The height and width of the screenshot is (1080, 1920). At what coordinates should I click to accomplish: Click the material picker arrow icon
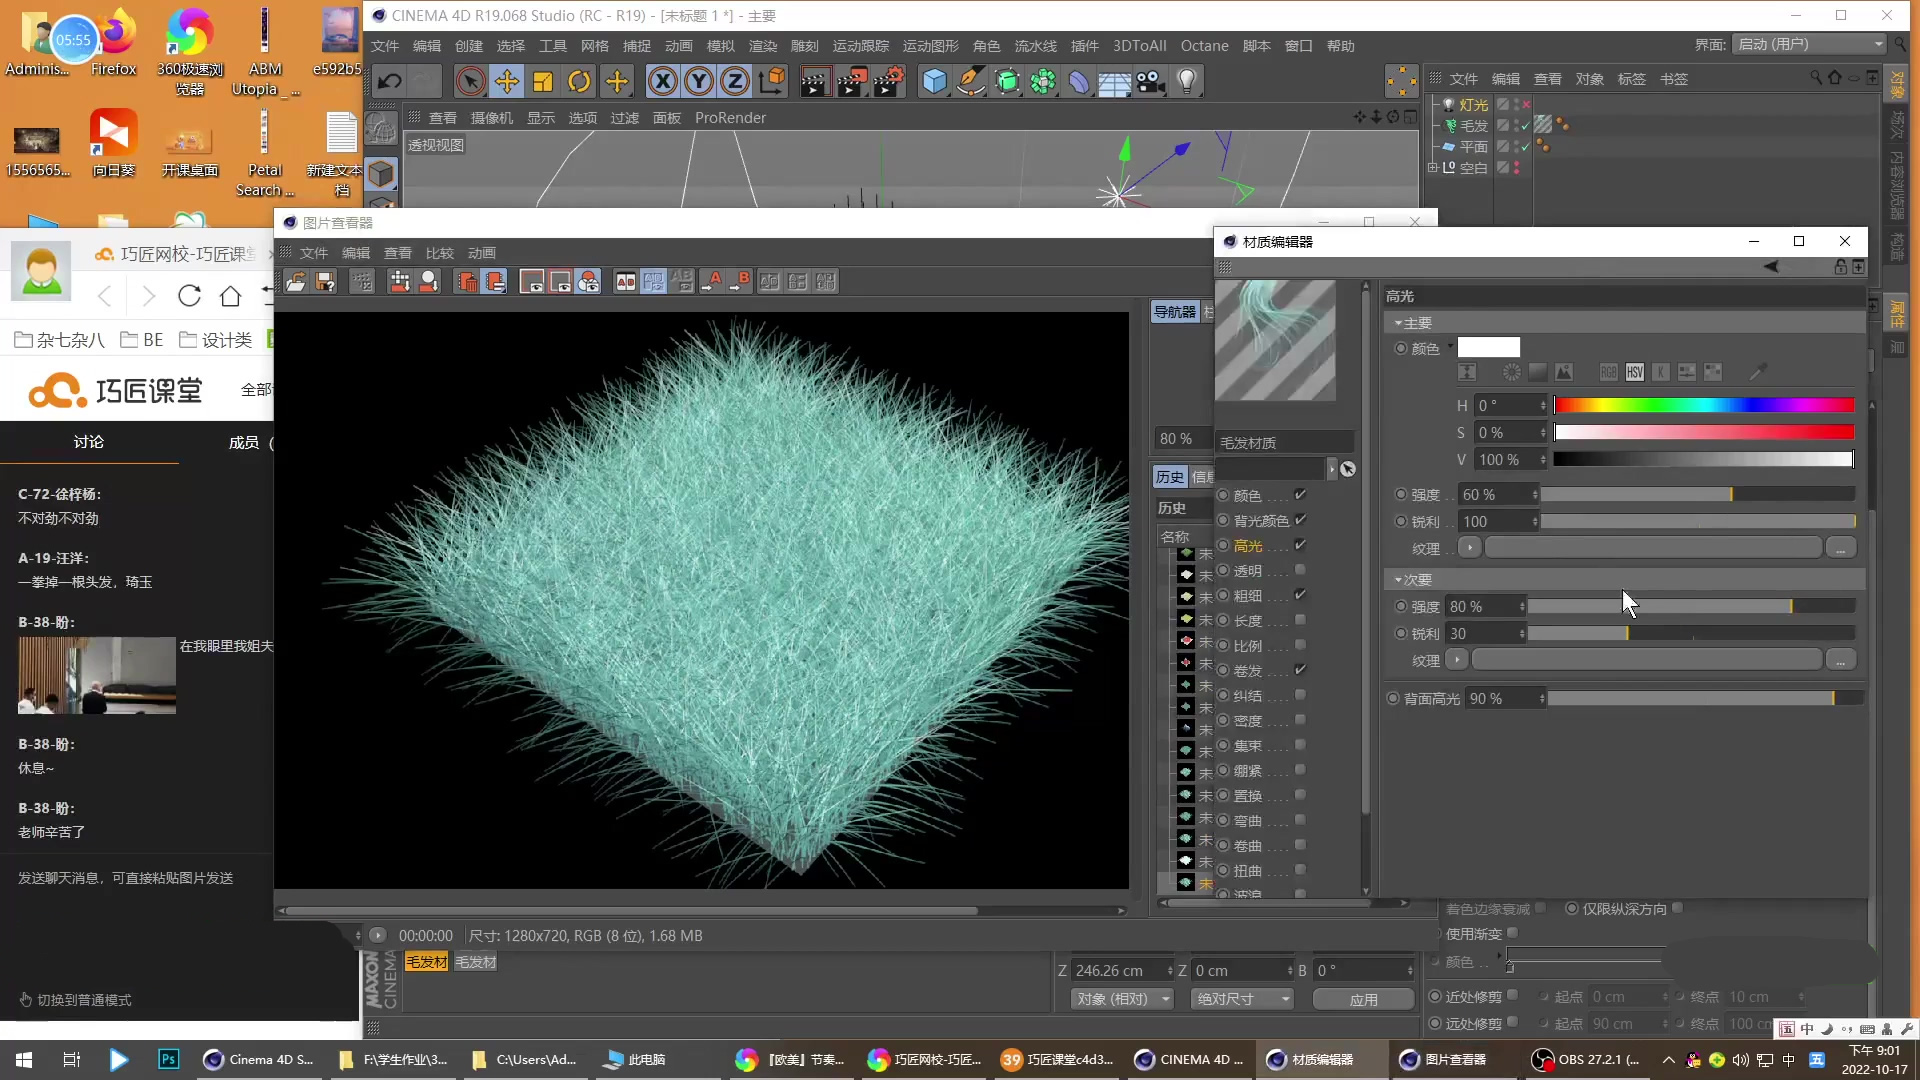(1348, 469)
